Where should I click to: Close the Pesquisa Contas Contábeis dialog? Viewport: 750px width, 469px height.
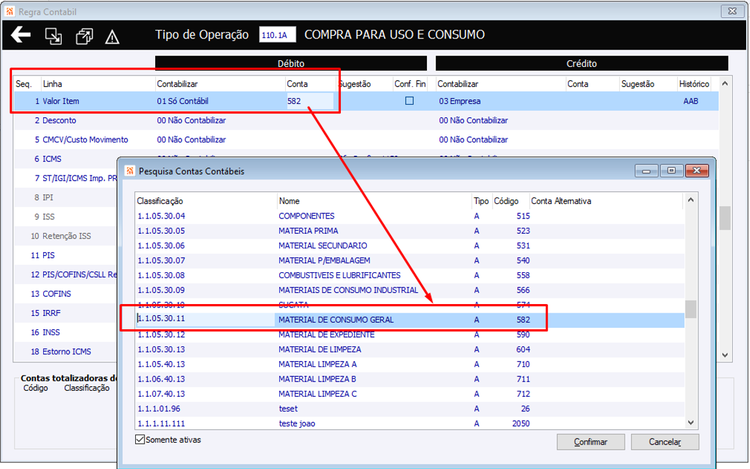(x=696, y=171)
